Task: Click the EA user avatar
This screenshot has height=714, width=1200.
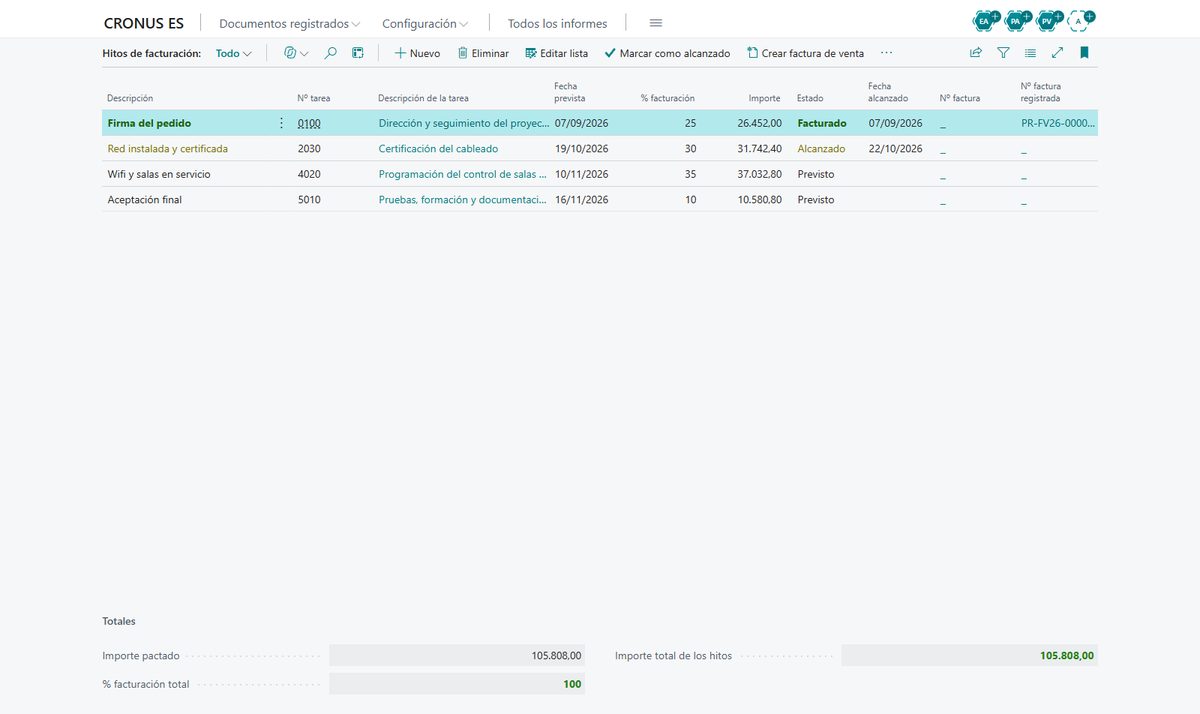Action: click(985, 20)
